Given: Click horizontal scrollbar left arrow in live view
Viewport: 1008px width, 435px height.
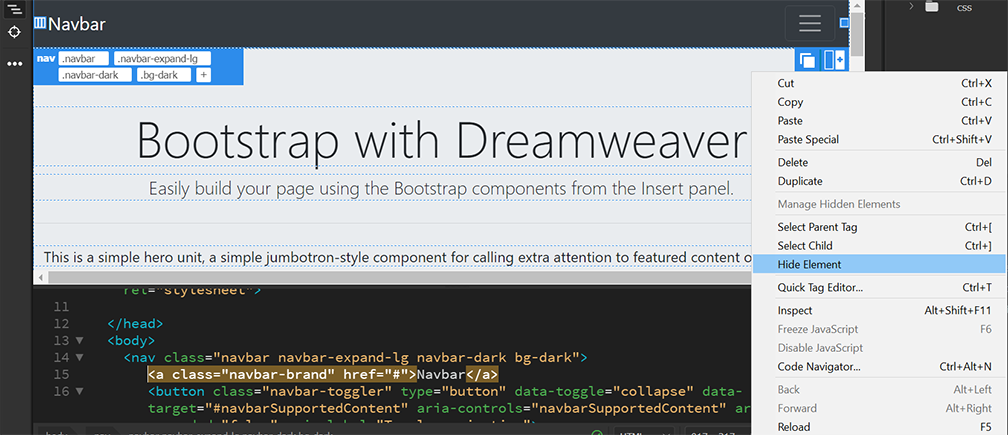Looking at the screenshot, I should point(42,278).
